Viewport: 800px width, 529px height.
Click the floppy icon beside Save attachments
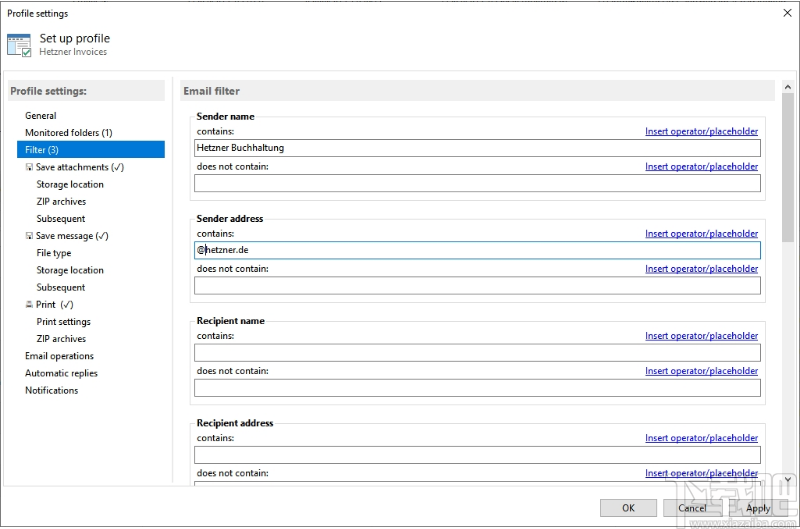point(29,168)
